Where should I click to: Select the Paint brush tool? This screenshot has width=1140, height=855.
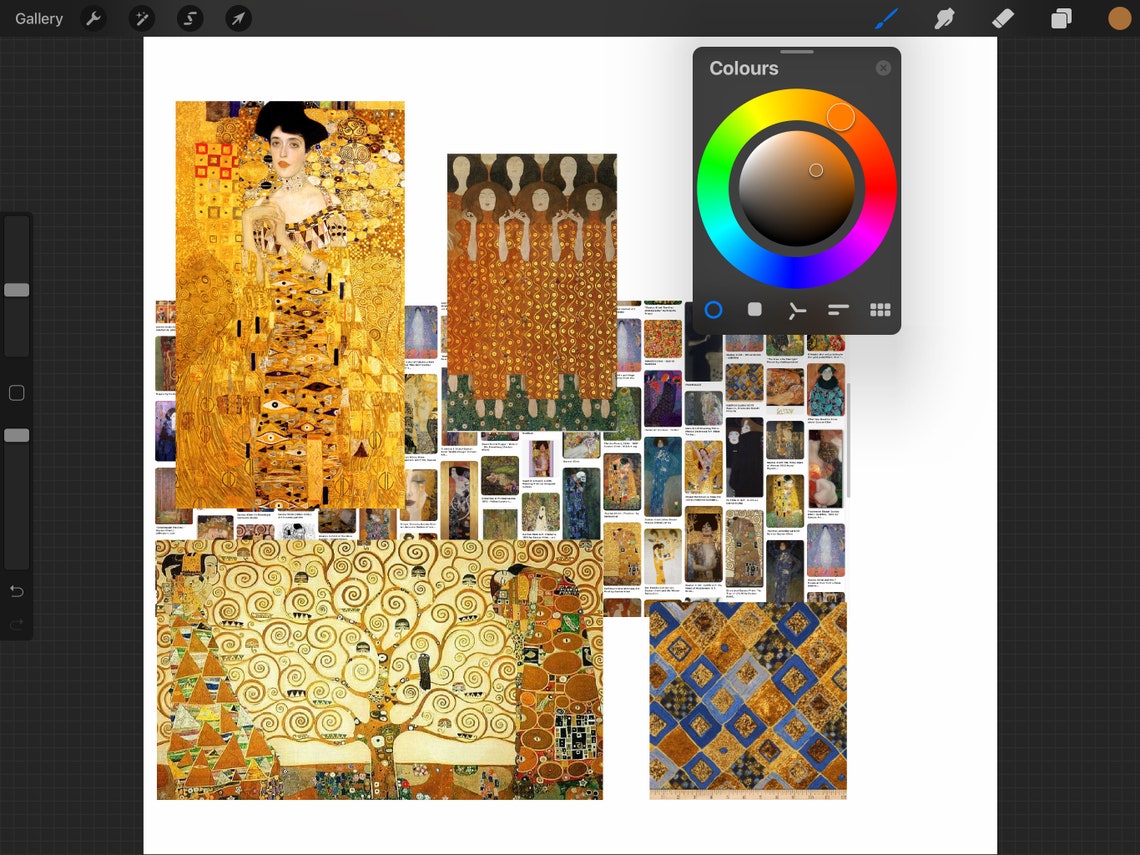(x=886, y=17)
